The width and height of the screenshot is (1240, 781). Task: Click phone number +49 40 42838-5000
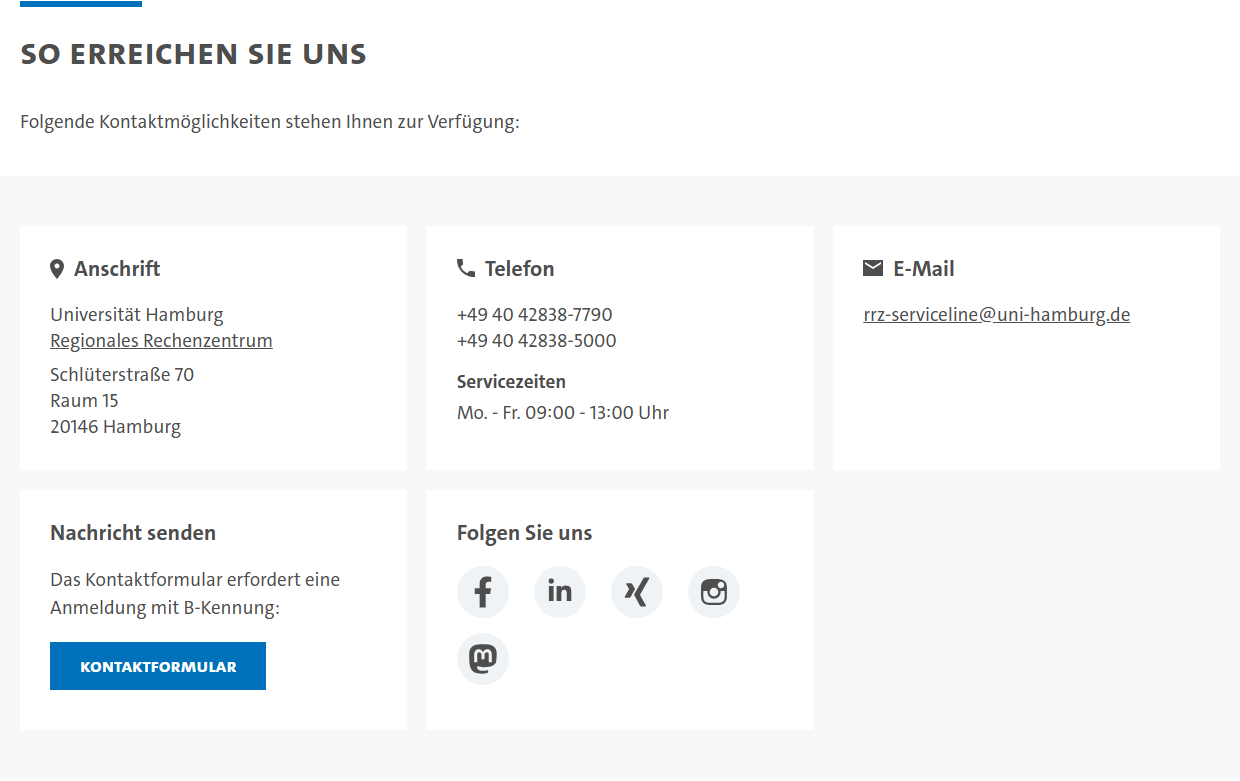(536, 341)
